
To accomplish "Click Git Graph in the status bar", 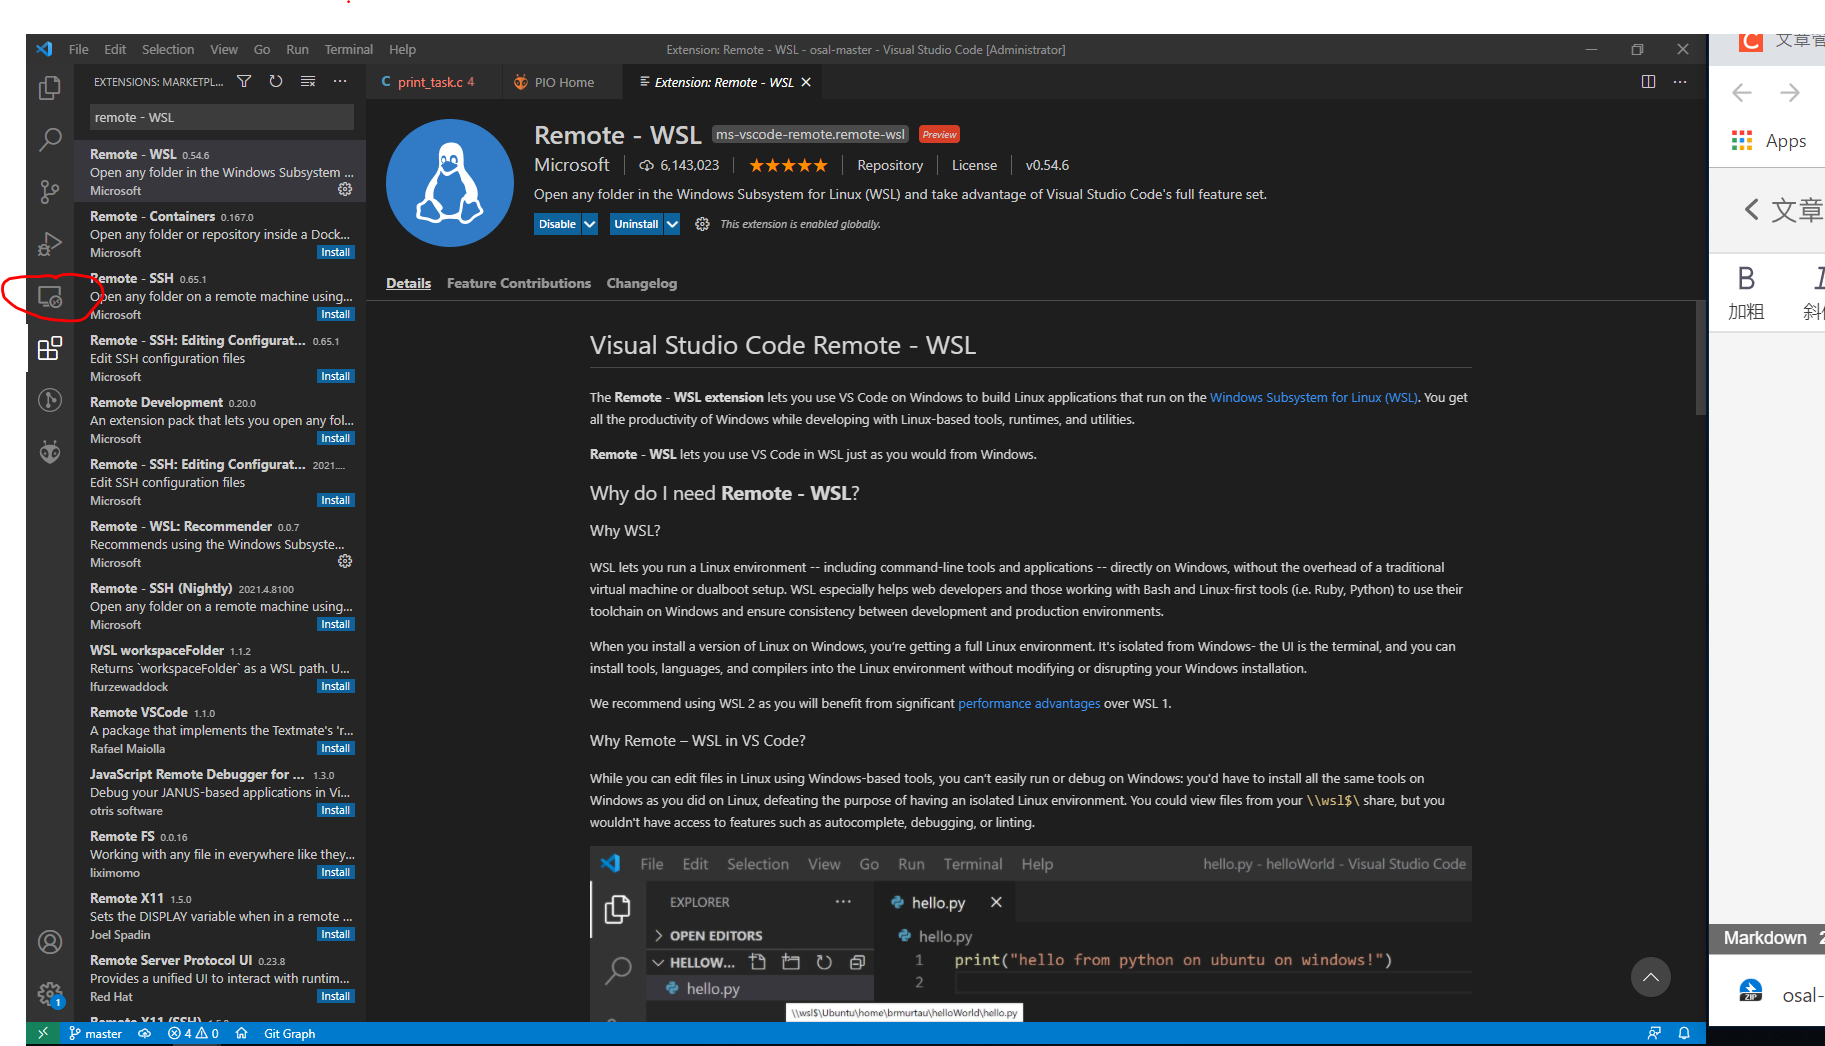I will click(x=289, y=1033).
